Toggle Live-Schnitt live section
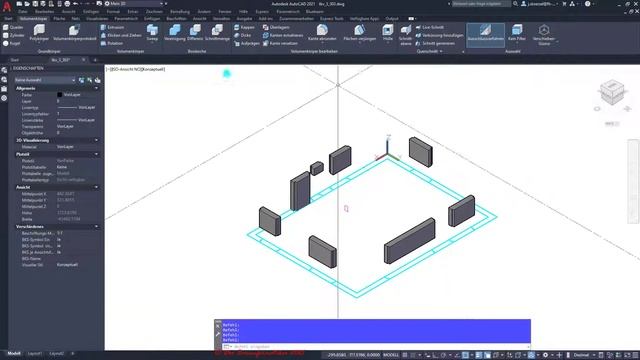 click(429, 27)
